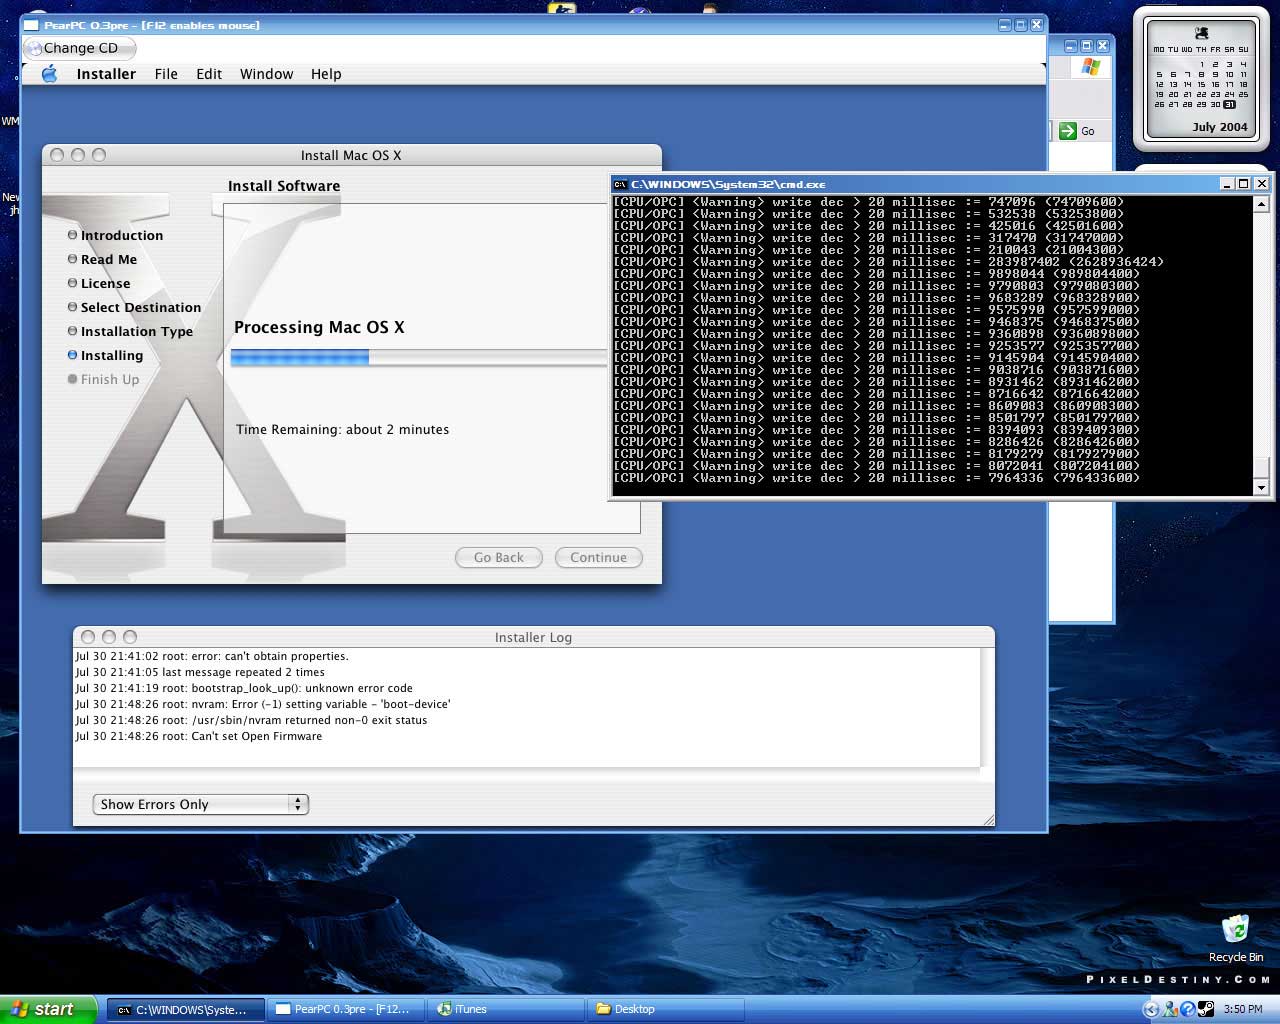1280x1024 pixels.
Task: Open the Installer menu
Action: (x=106, y=73)
